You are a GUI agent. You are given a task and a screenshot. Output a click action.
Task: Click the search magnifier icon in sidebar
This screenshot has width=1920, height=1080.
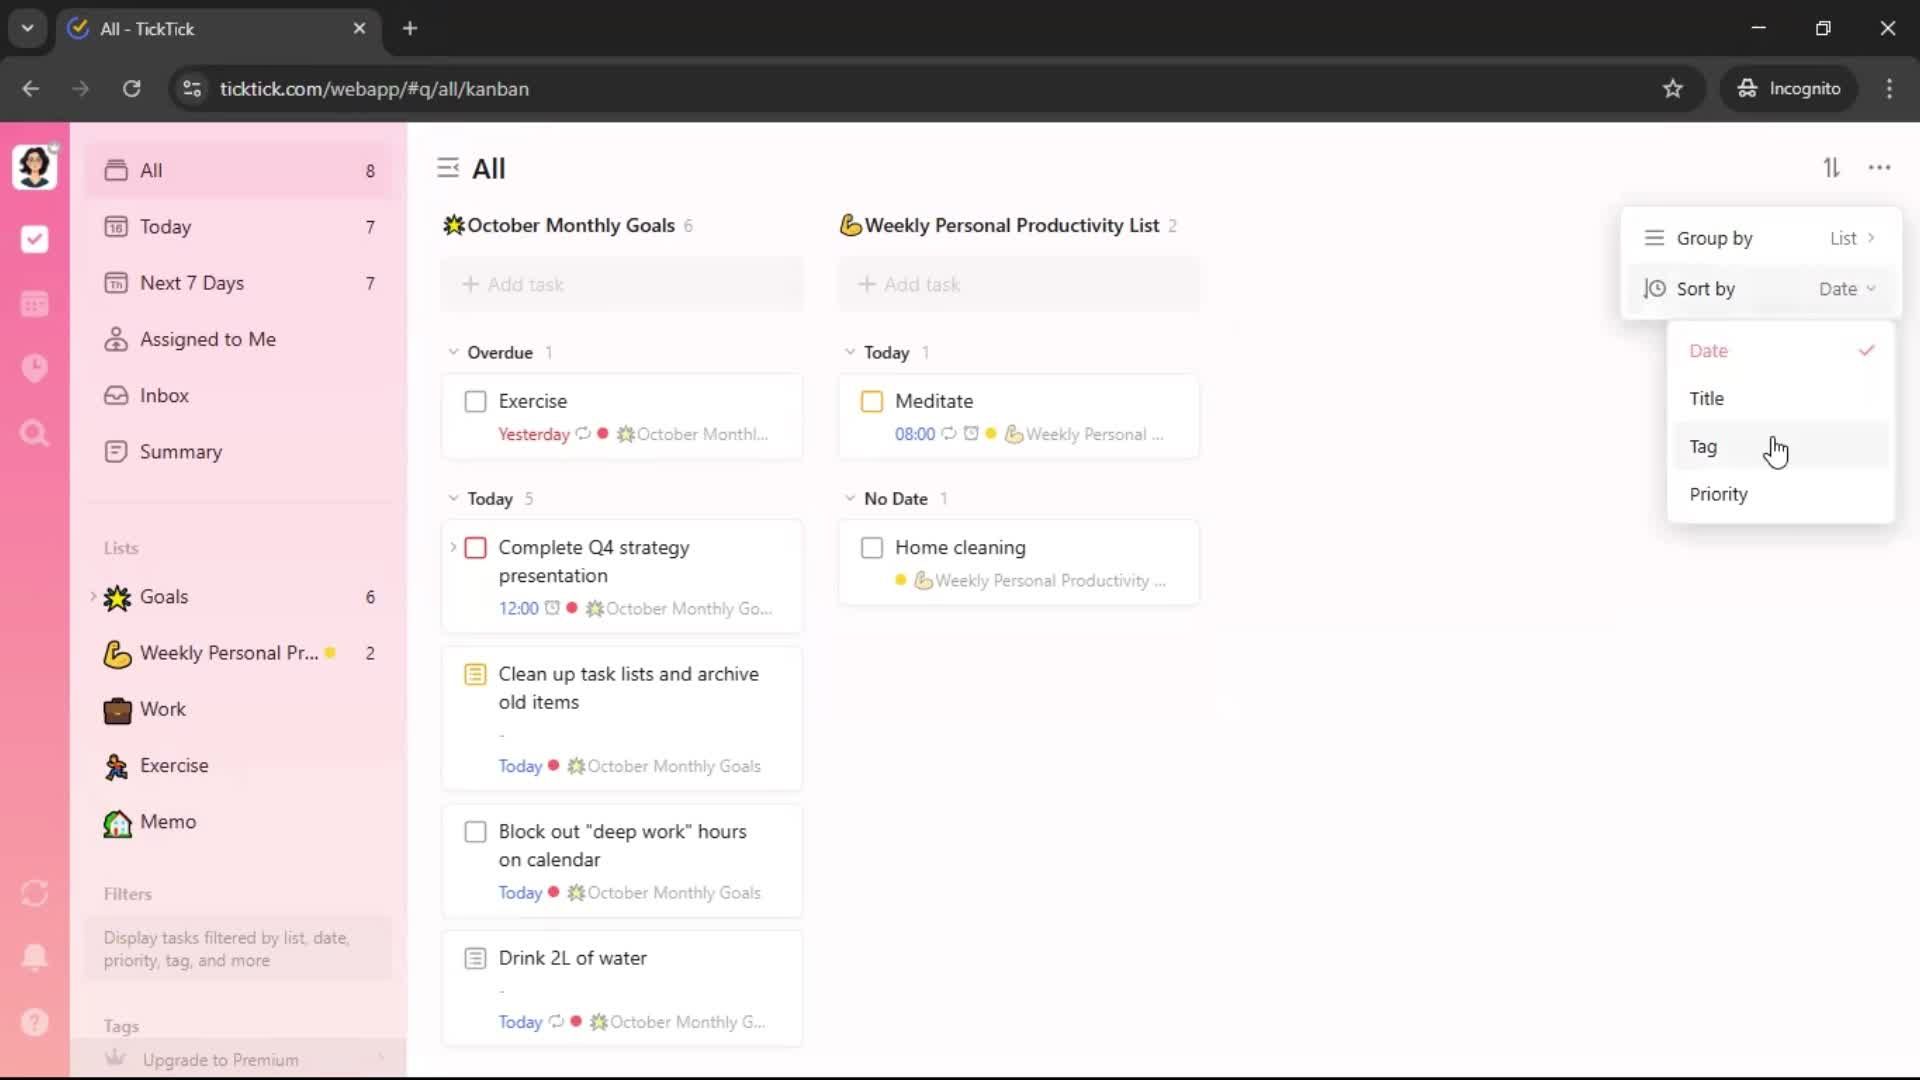(x=35, y=433)
